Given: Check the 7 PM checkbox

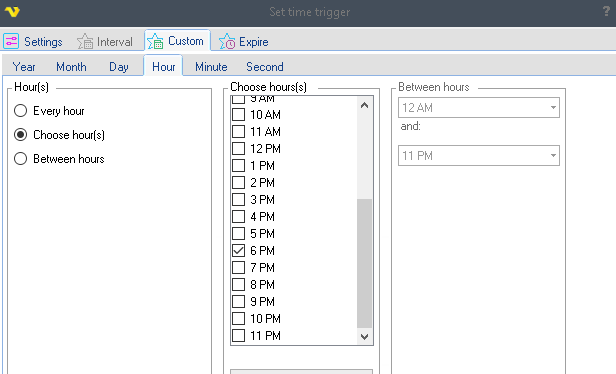Looking at the screenshot, I should coord(238,268).
